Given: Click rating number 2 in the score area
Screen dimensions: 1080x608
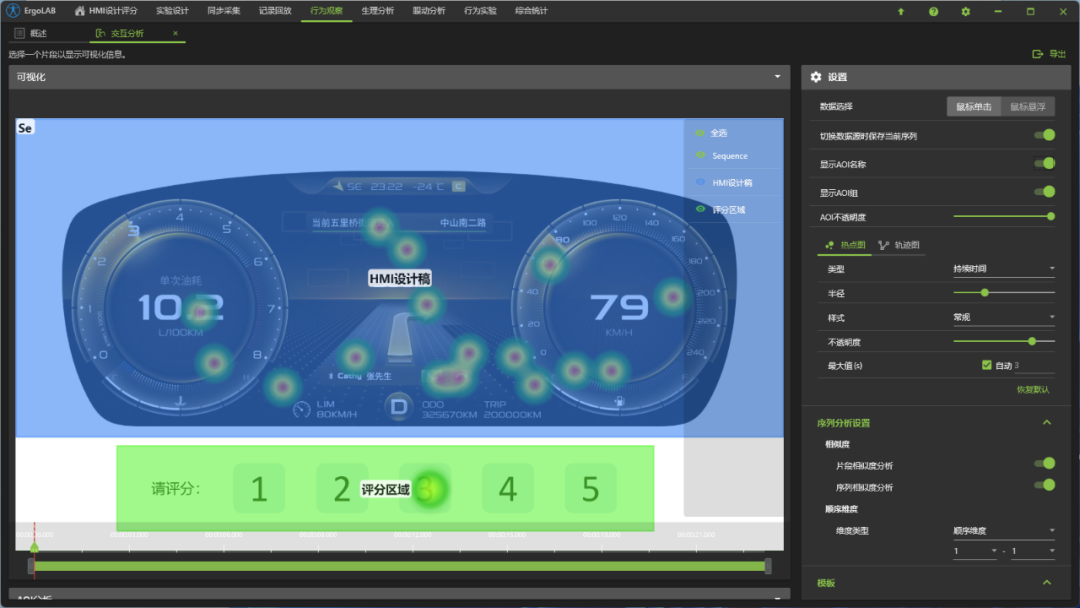Looking at the screenshot, I should (342, 489).
